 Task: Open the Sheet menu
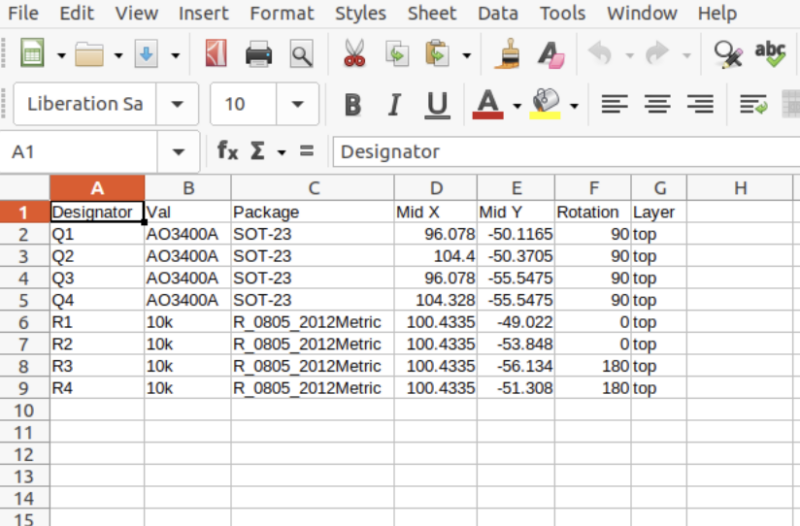(431, 14)
